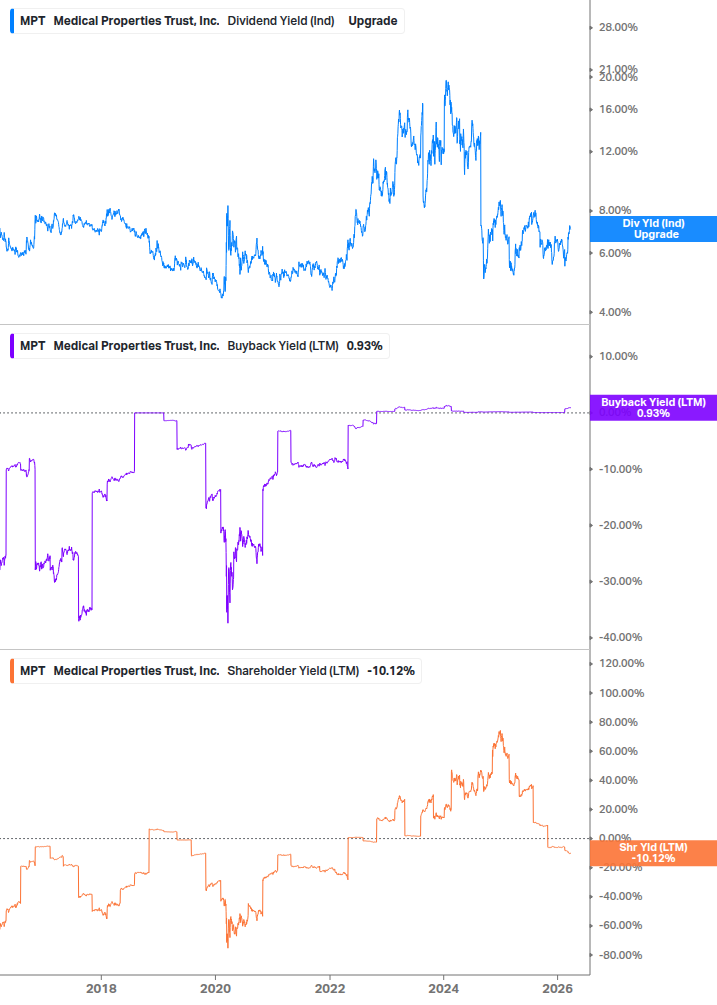Click the MPT ticker in Buyback Yield legend

click(x=33, y=346)
